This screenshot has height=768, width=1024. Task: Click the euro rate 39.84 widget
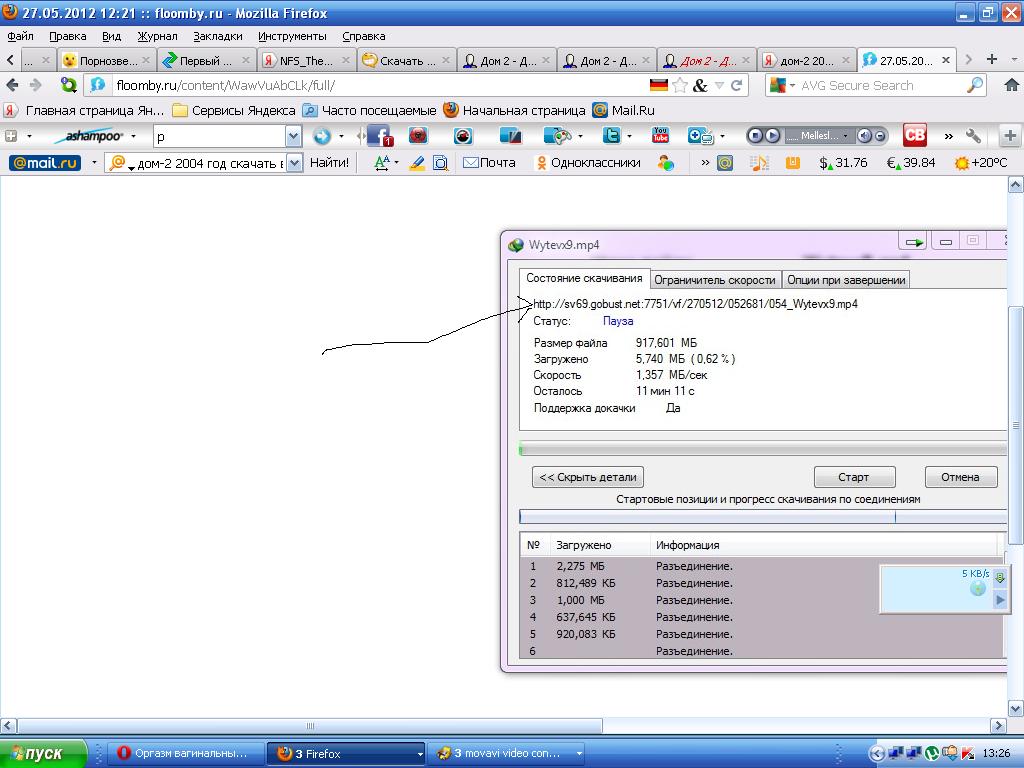click(911, 163)
